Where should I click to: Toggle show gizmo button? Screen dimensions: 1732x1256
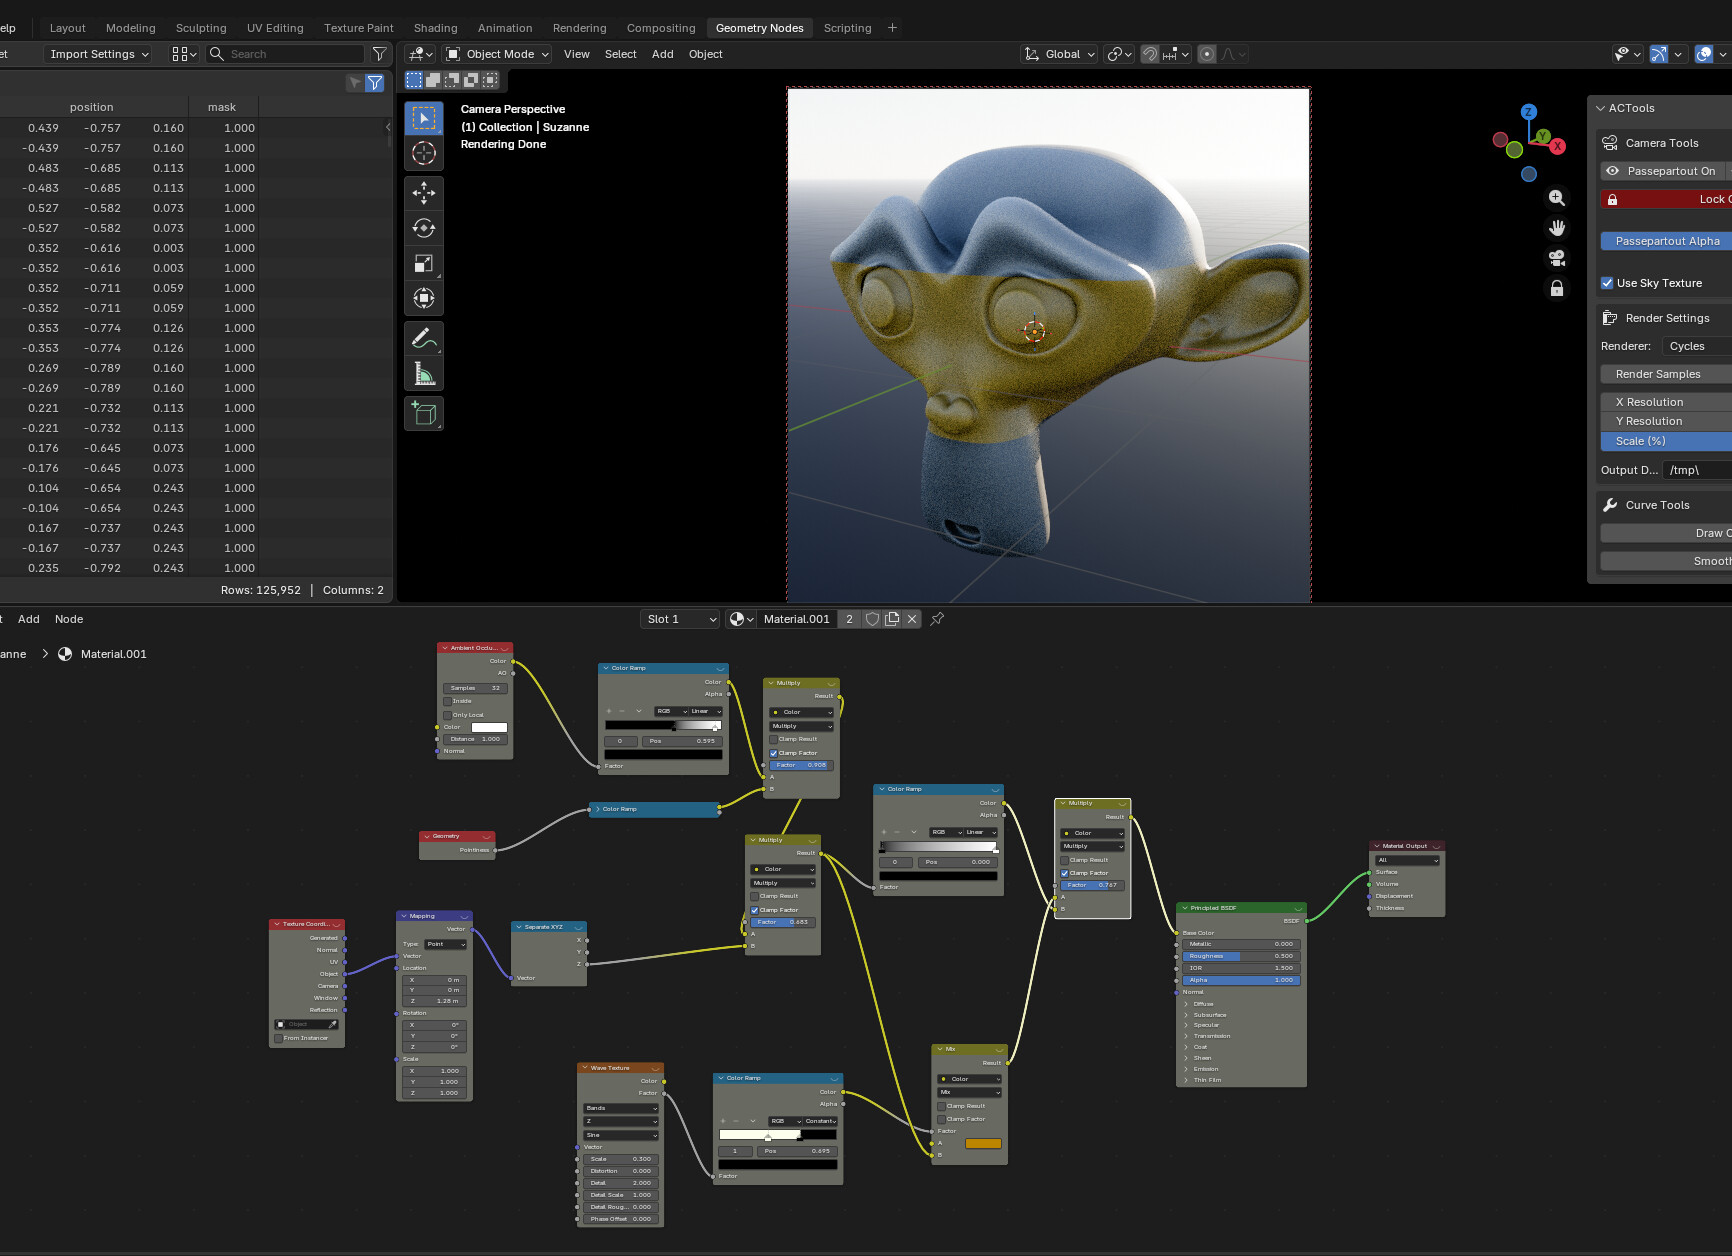pos(1659,54)
